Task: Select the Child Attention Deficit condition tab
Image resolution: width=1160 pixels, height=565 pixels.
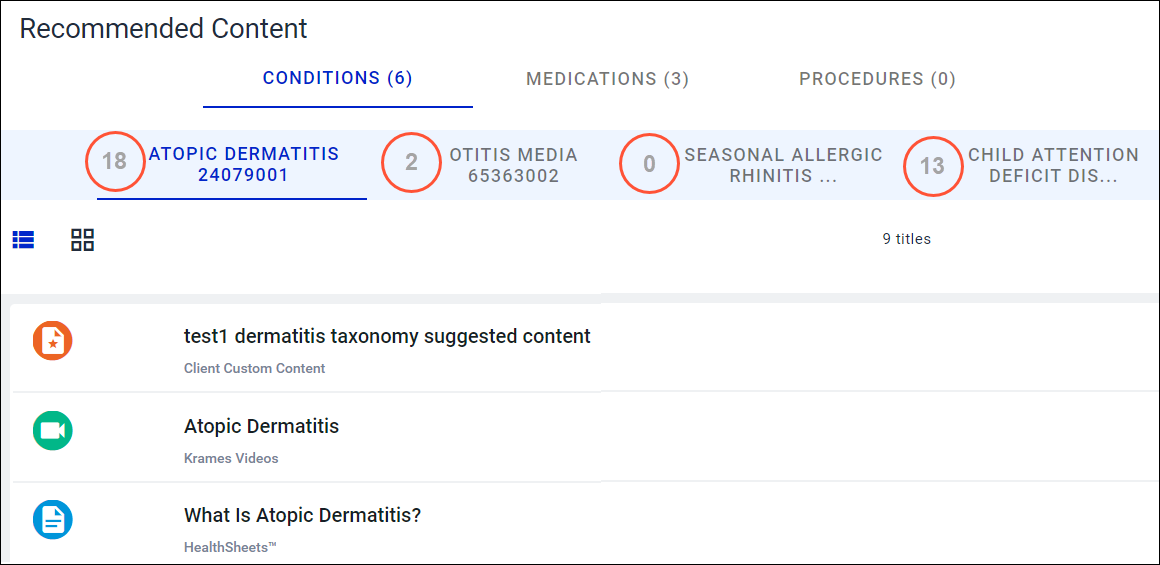Action: click(x=1053, y=165)
